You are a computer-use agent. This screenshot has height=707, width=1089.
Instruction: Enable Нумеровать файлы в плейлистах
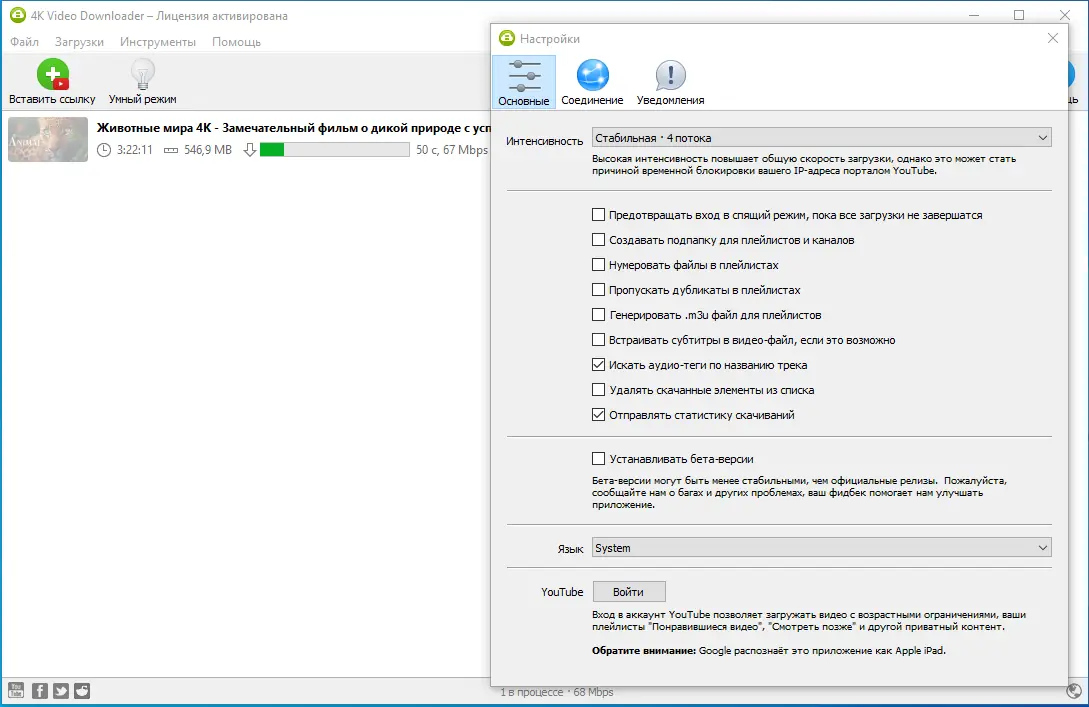click(x=598, y=265)
